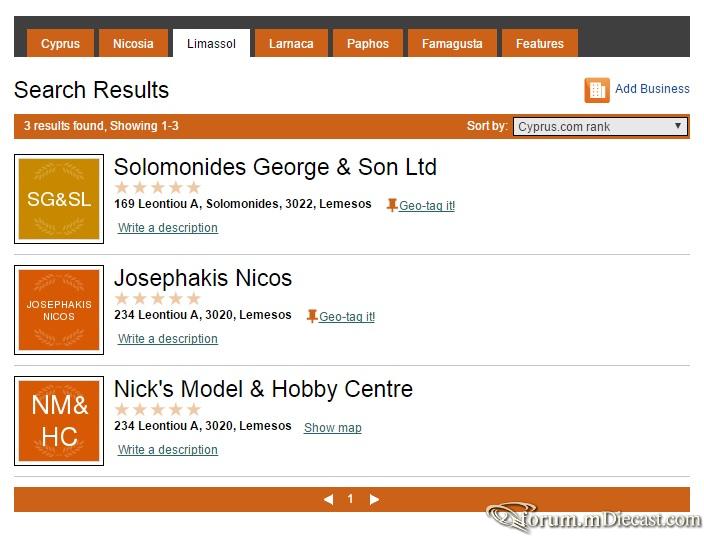Follow the Add Business link
The width and height of the screenshot is (704, 536).
652,89
